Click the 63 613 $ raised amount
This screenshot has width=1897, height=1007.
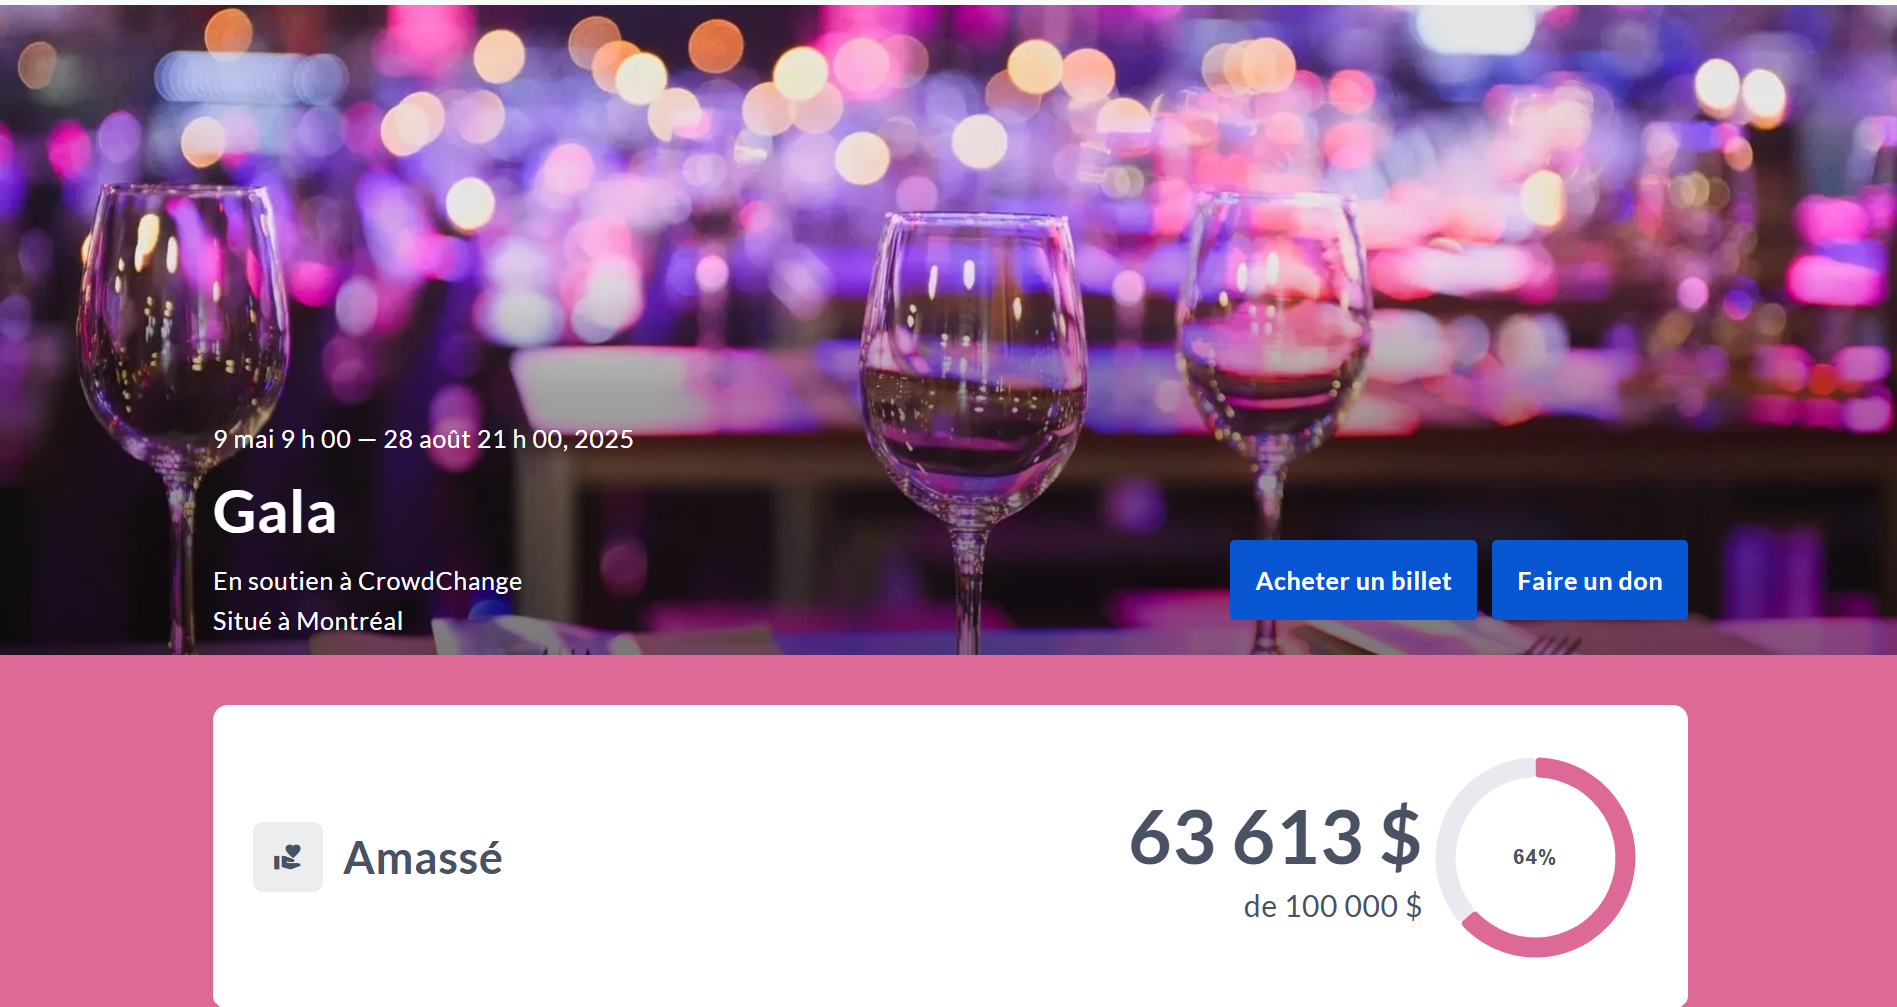(1275, 836)
